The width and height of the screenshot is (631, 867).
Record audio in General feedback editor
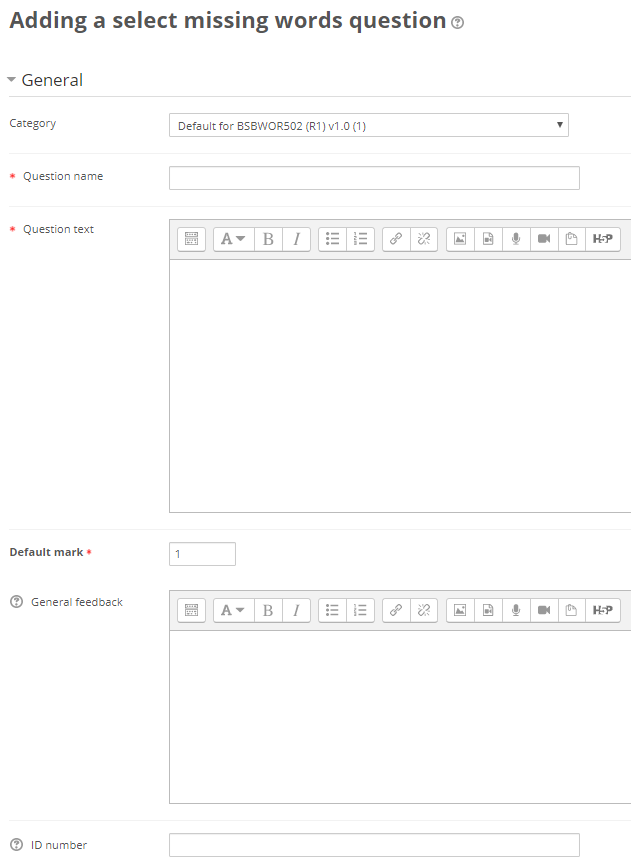coord(516,610)
